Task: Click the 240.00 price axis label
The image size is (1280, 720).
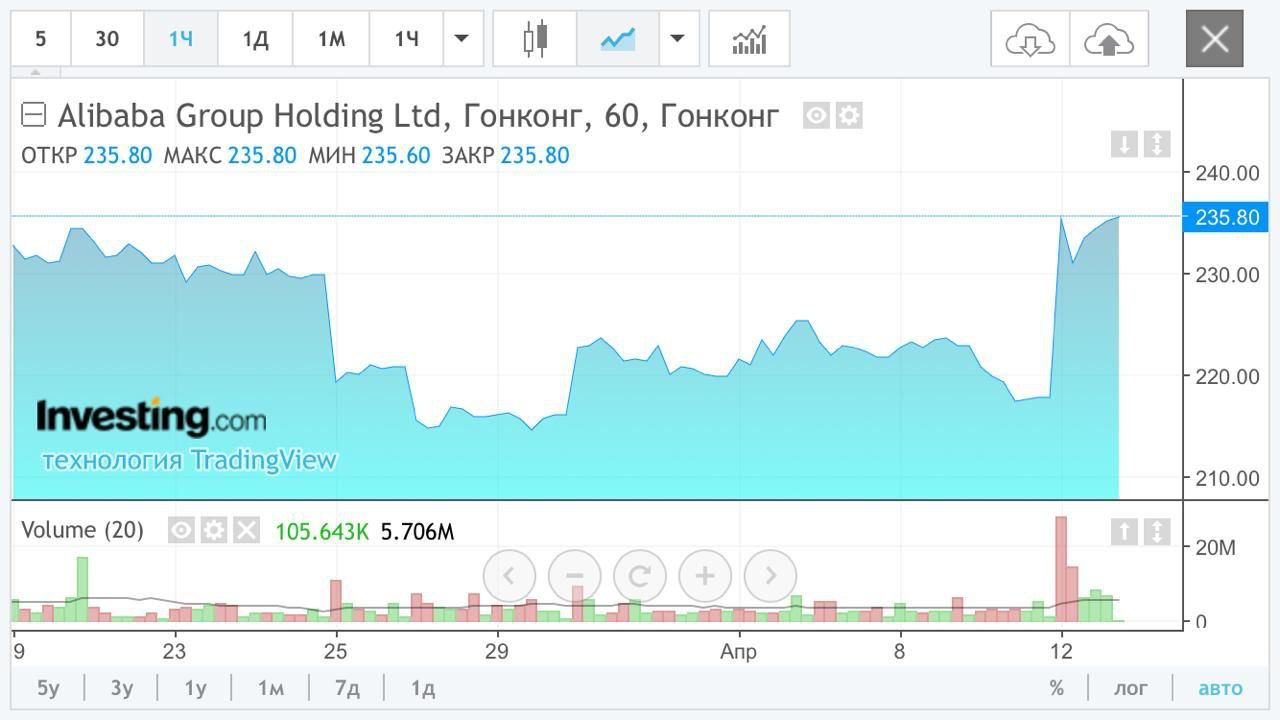Action: tap(1227, 173)
